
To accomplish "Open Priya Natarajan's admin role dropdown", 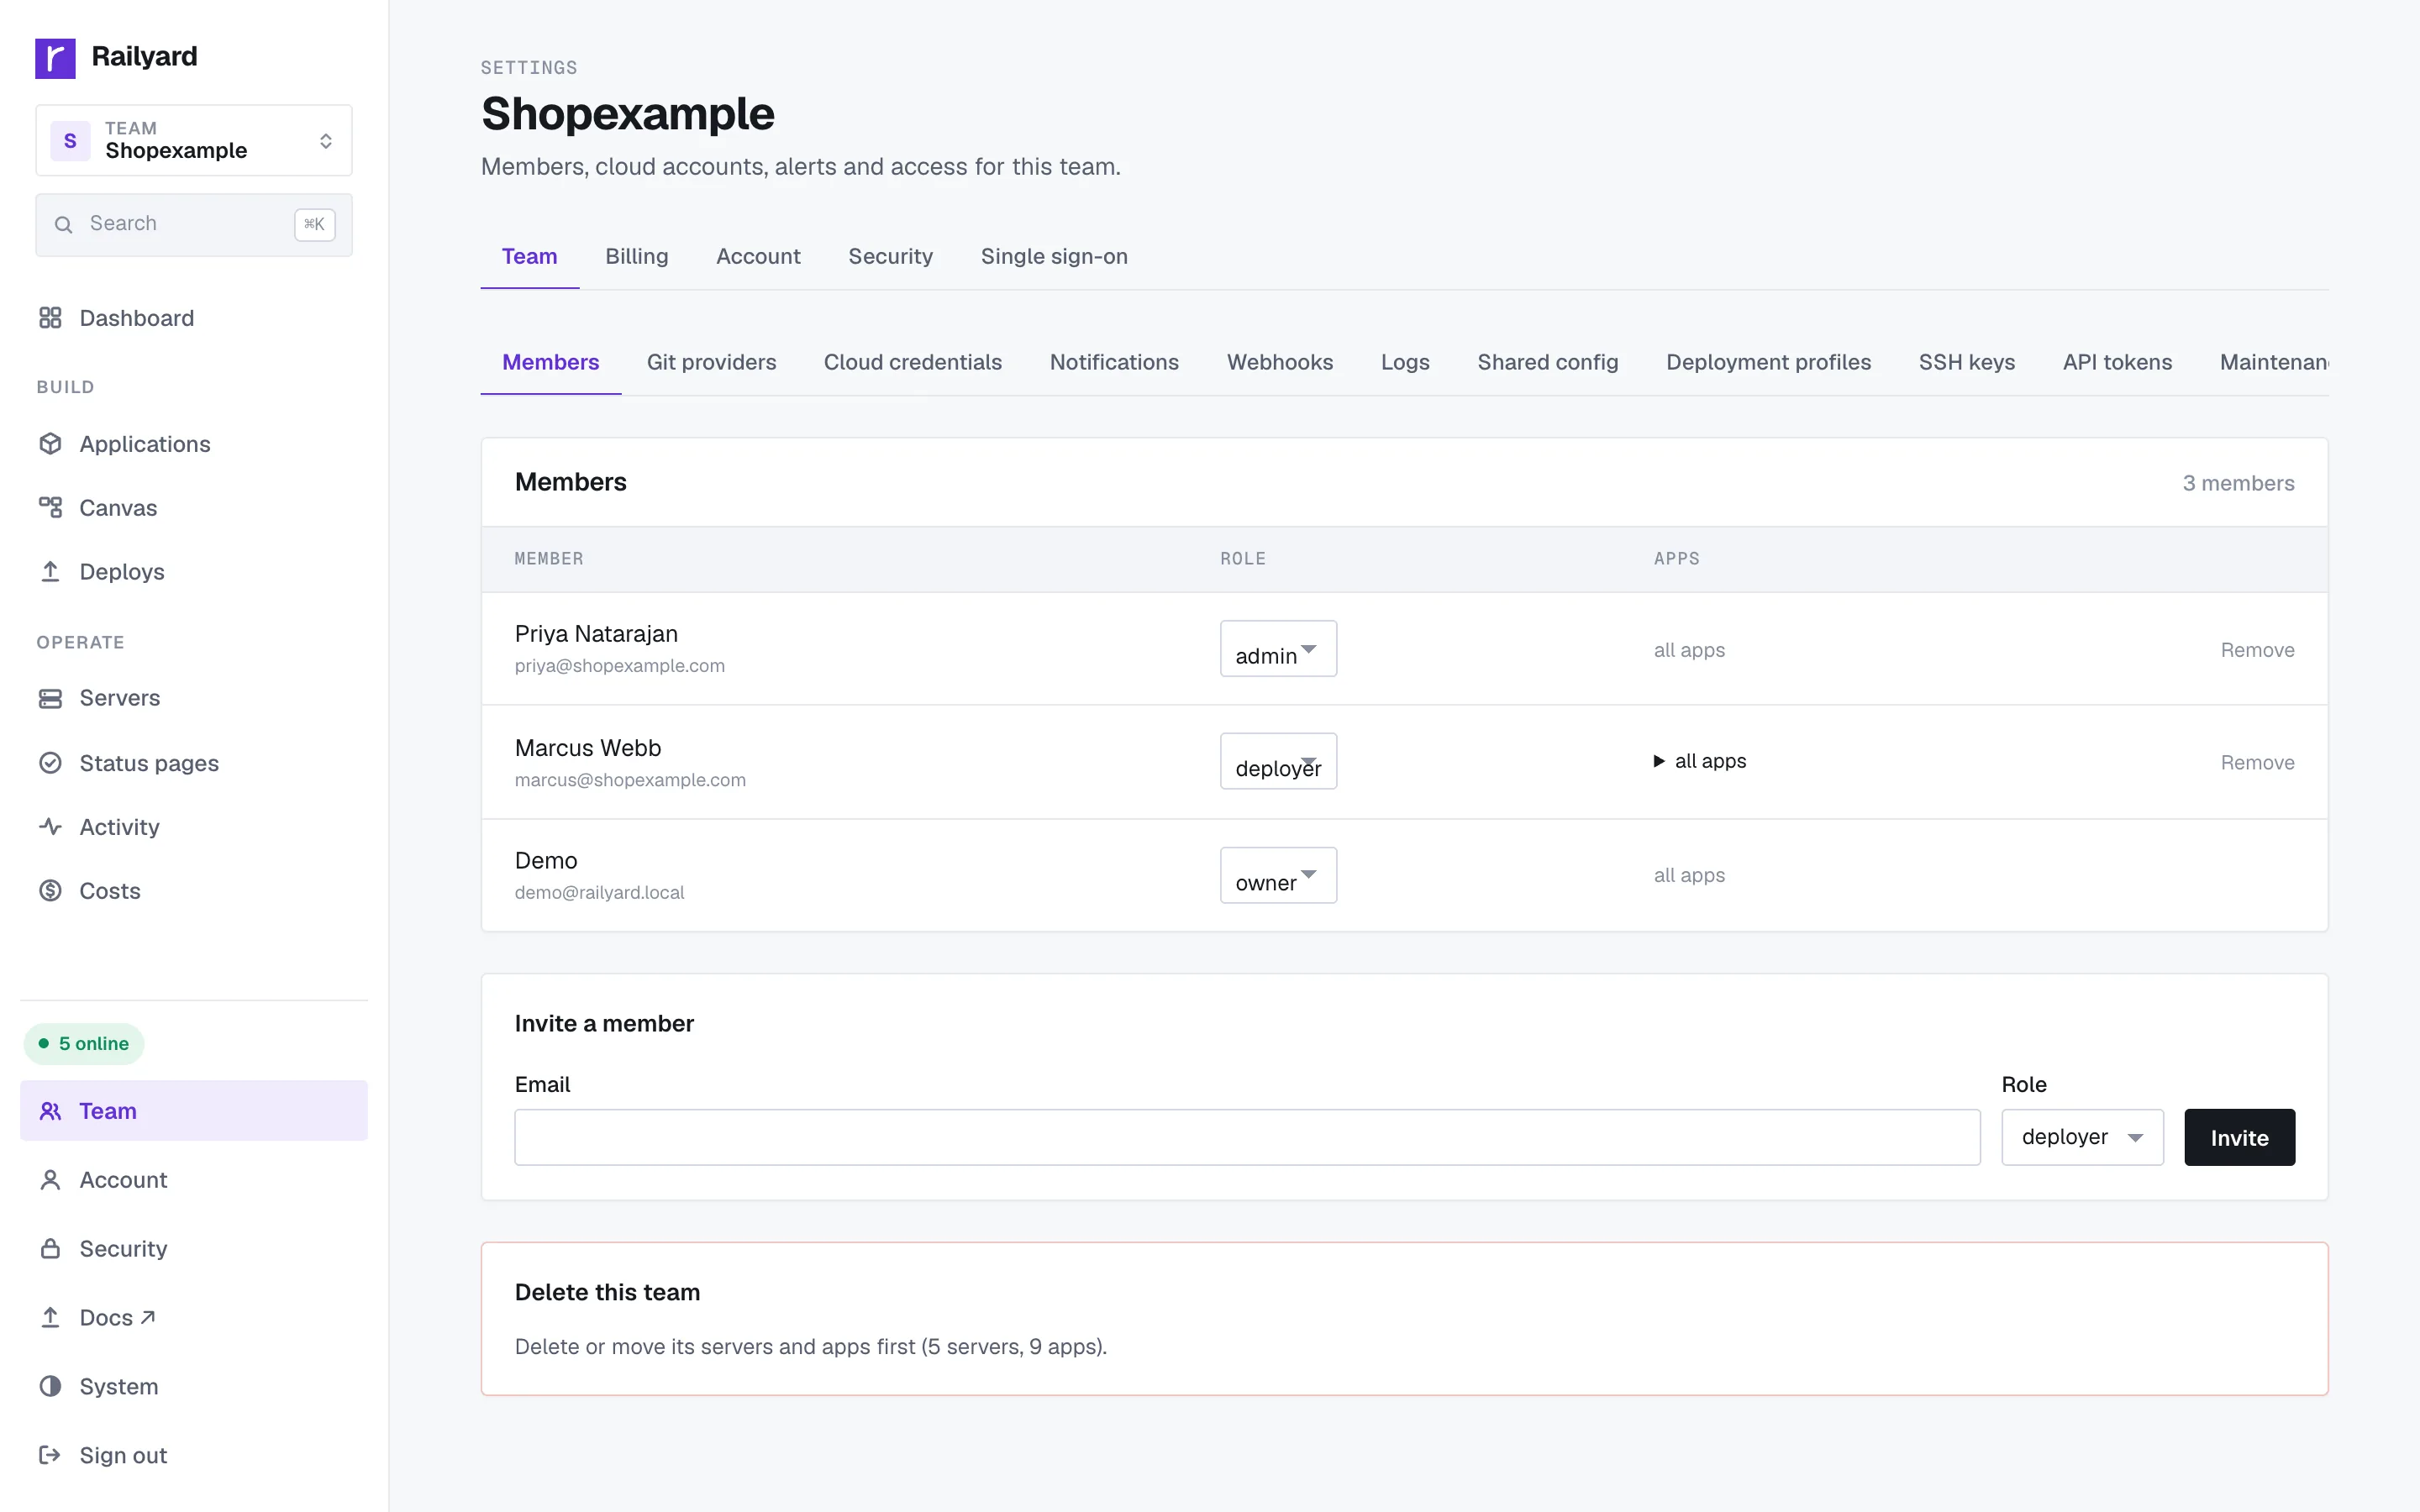I will (x=1278, y=649).
